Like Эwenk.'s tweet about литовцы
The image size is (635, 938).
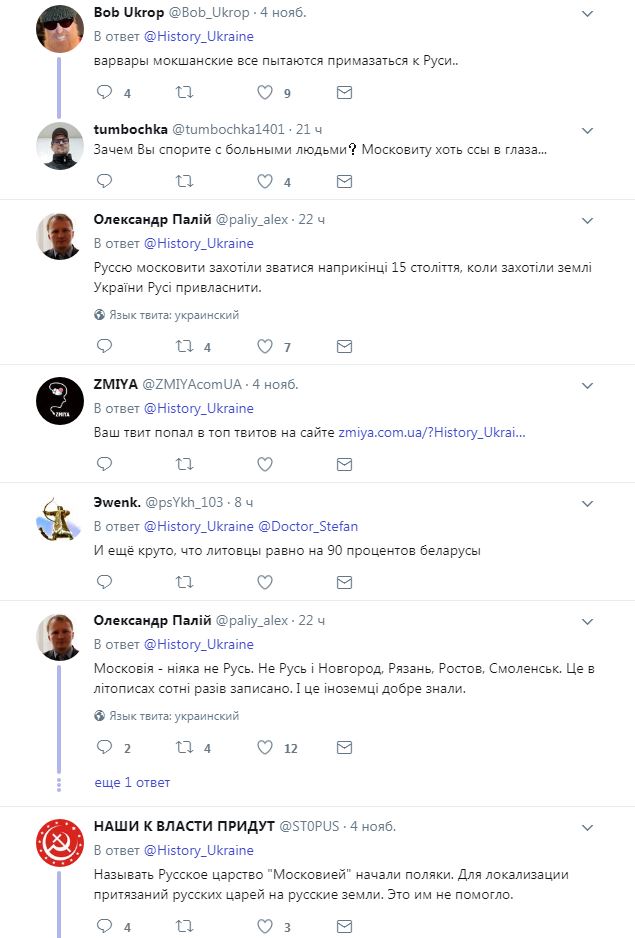tap(265, 581)
